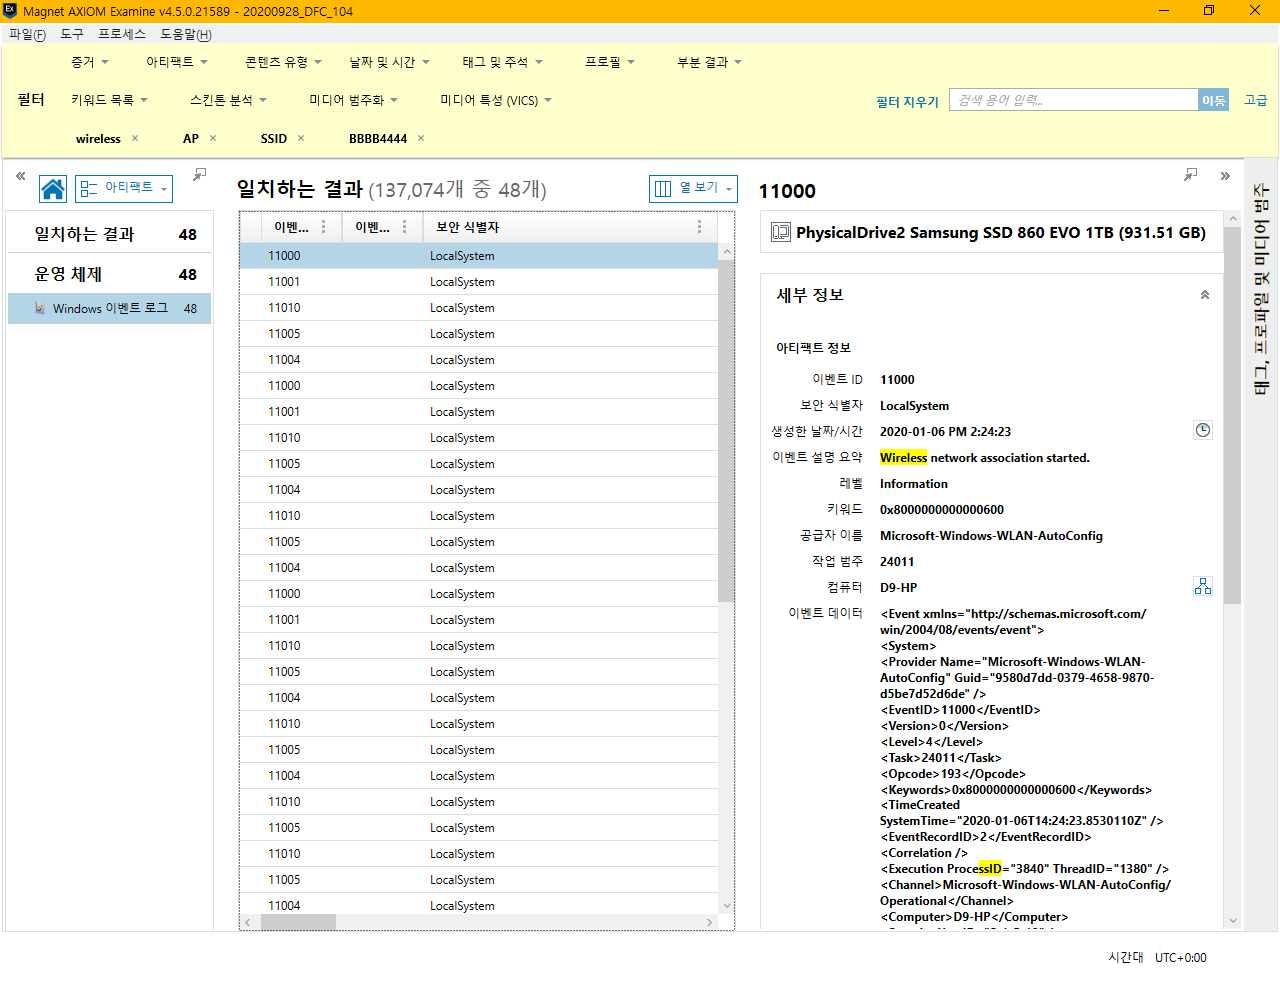
Task: Pin the artifact navigation panel
Action: (x=200, y=174)
